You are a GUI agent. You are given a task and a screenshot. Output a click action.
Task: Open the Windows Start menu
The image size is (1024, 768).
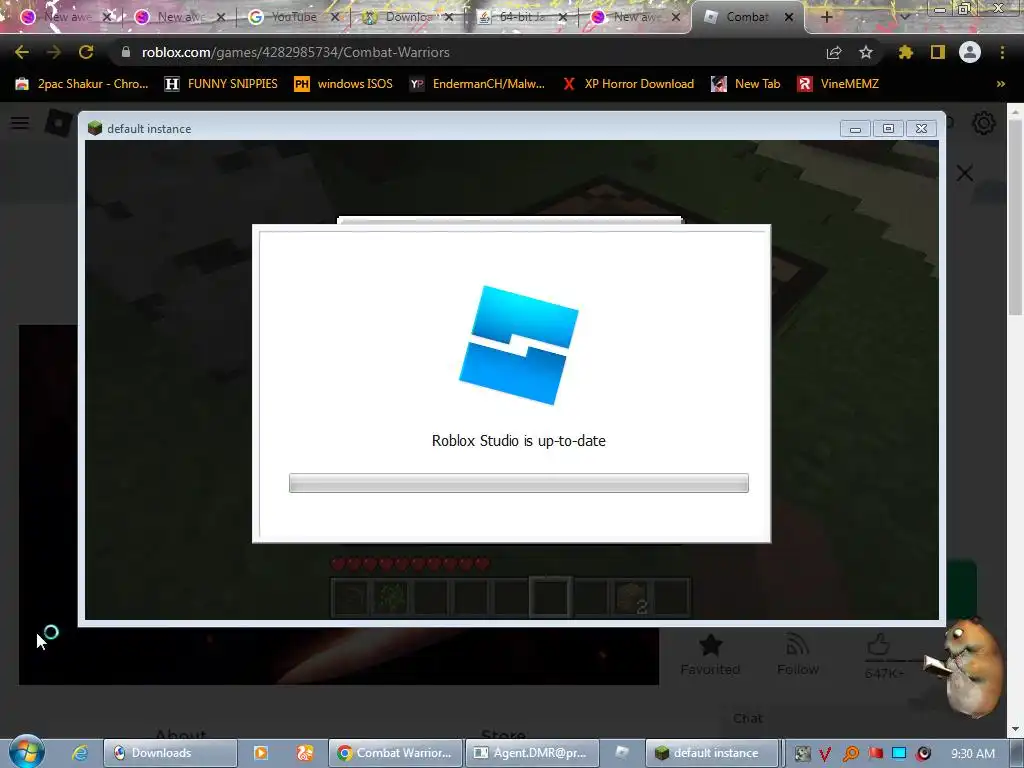[27, 752]
